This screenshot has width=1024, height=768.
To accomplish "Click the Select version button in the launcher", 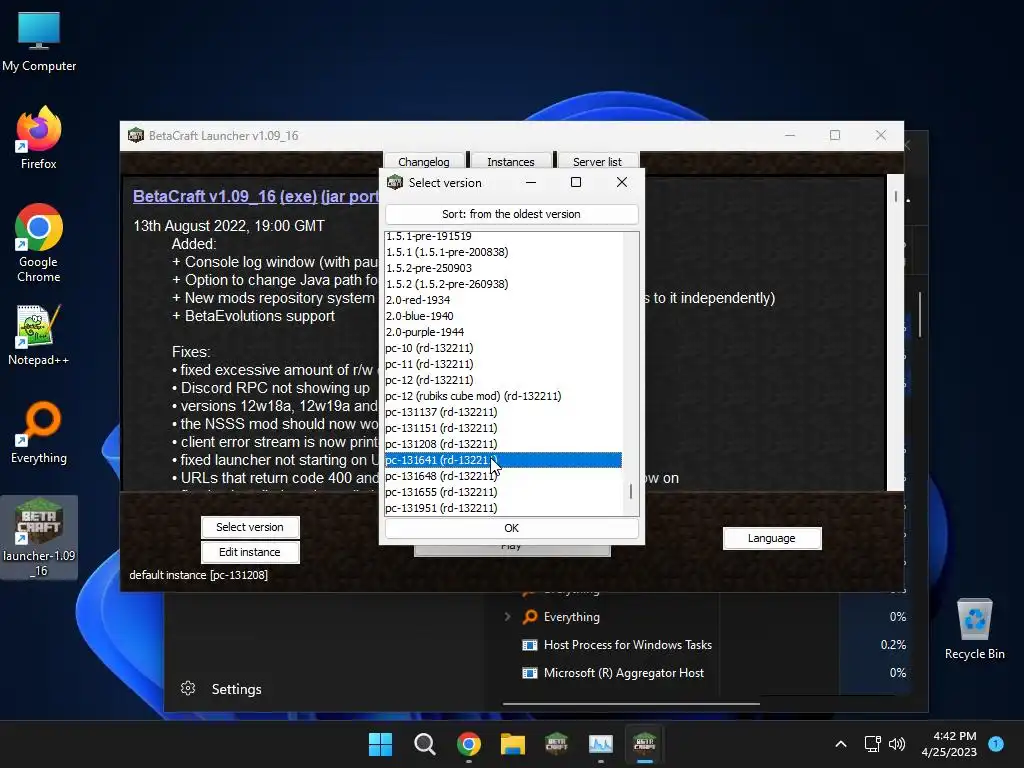I will click(249, 527).
